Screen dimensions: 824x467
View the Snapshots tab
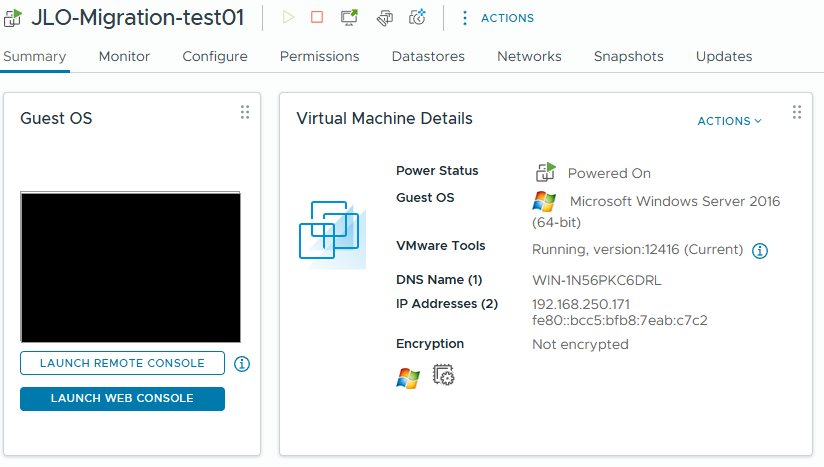point(629,56)
